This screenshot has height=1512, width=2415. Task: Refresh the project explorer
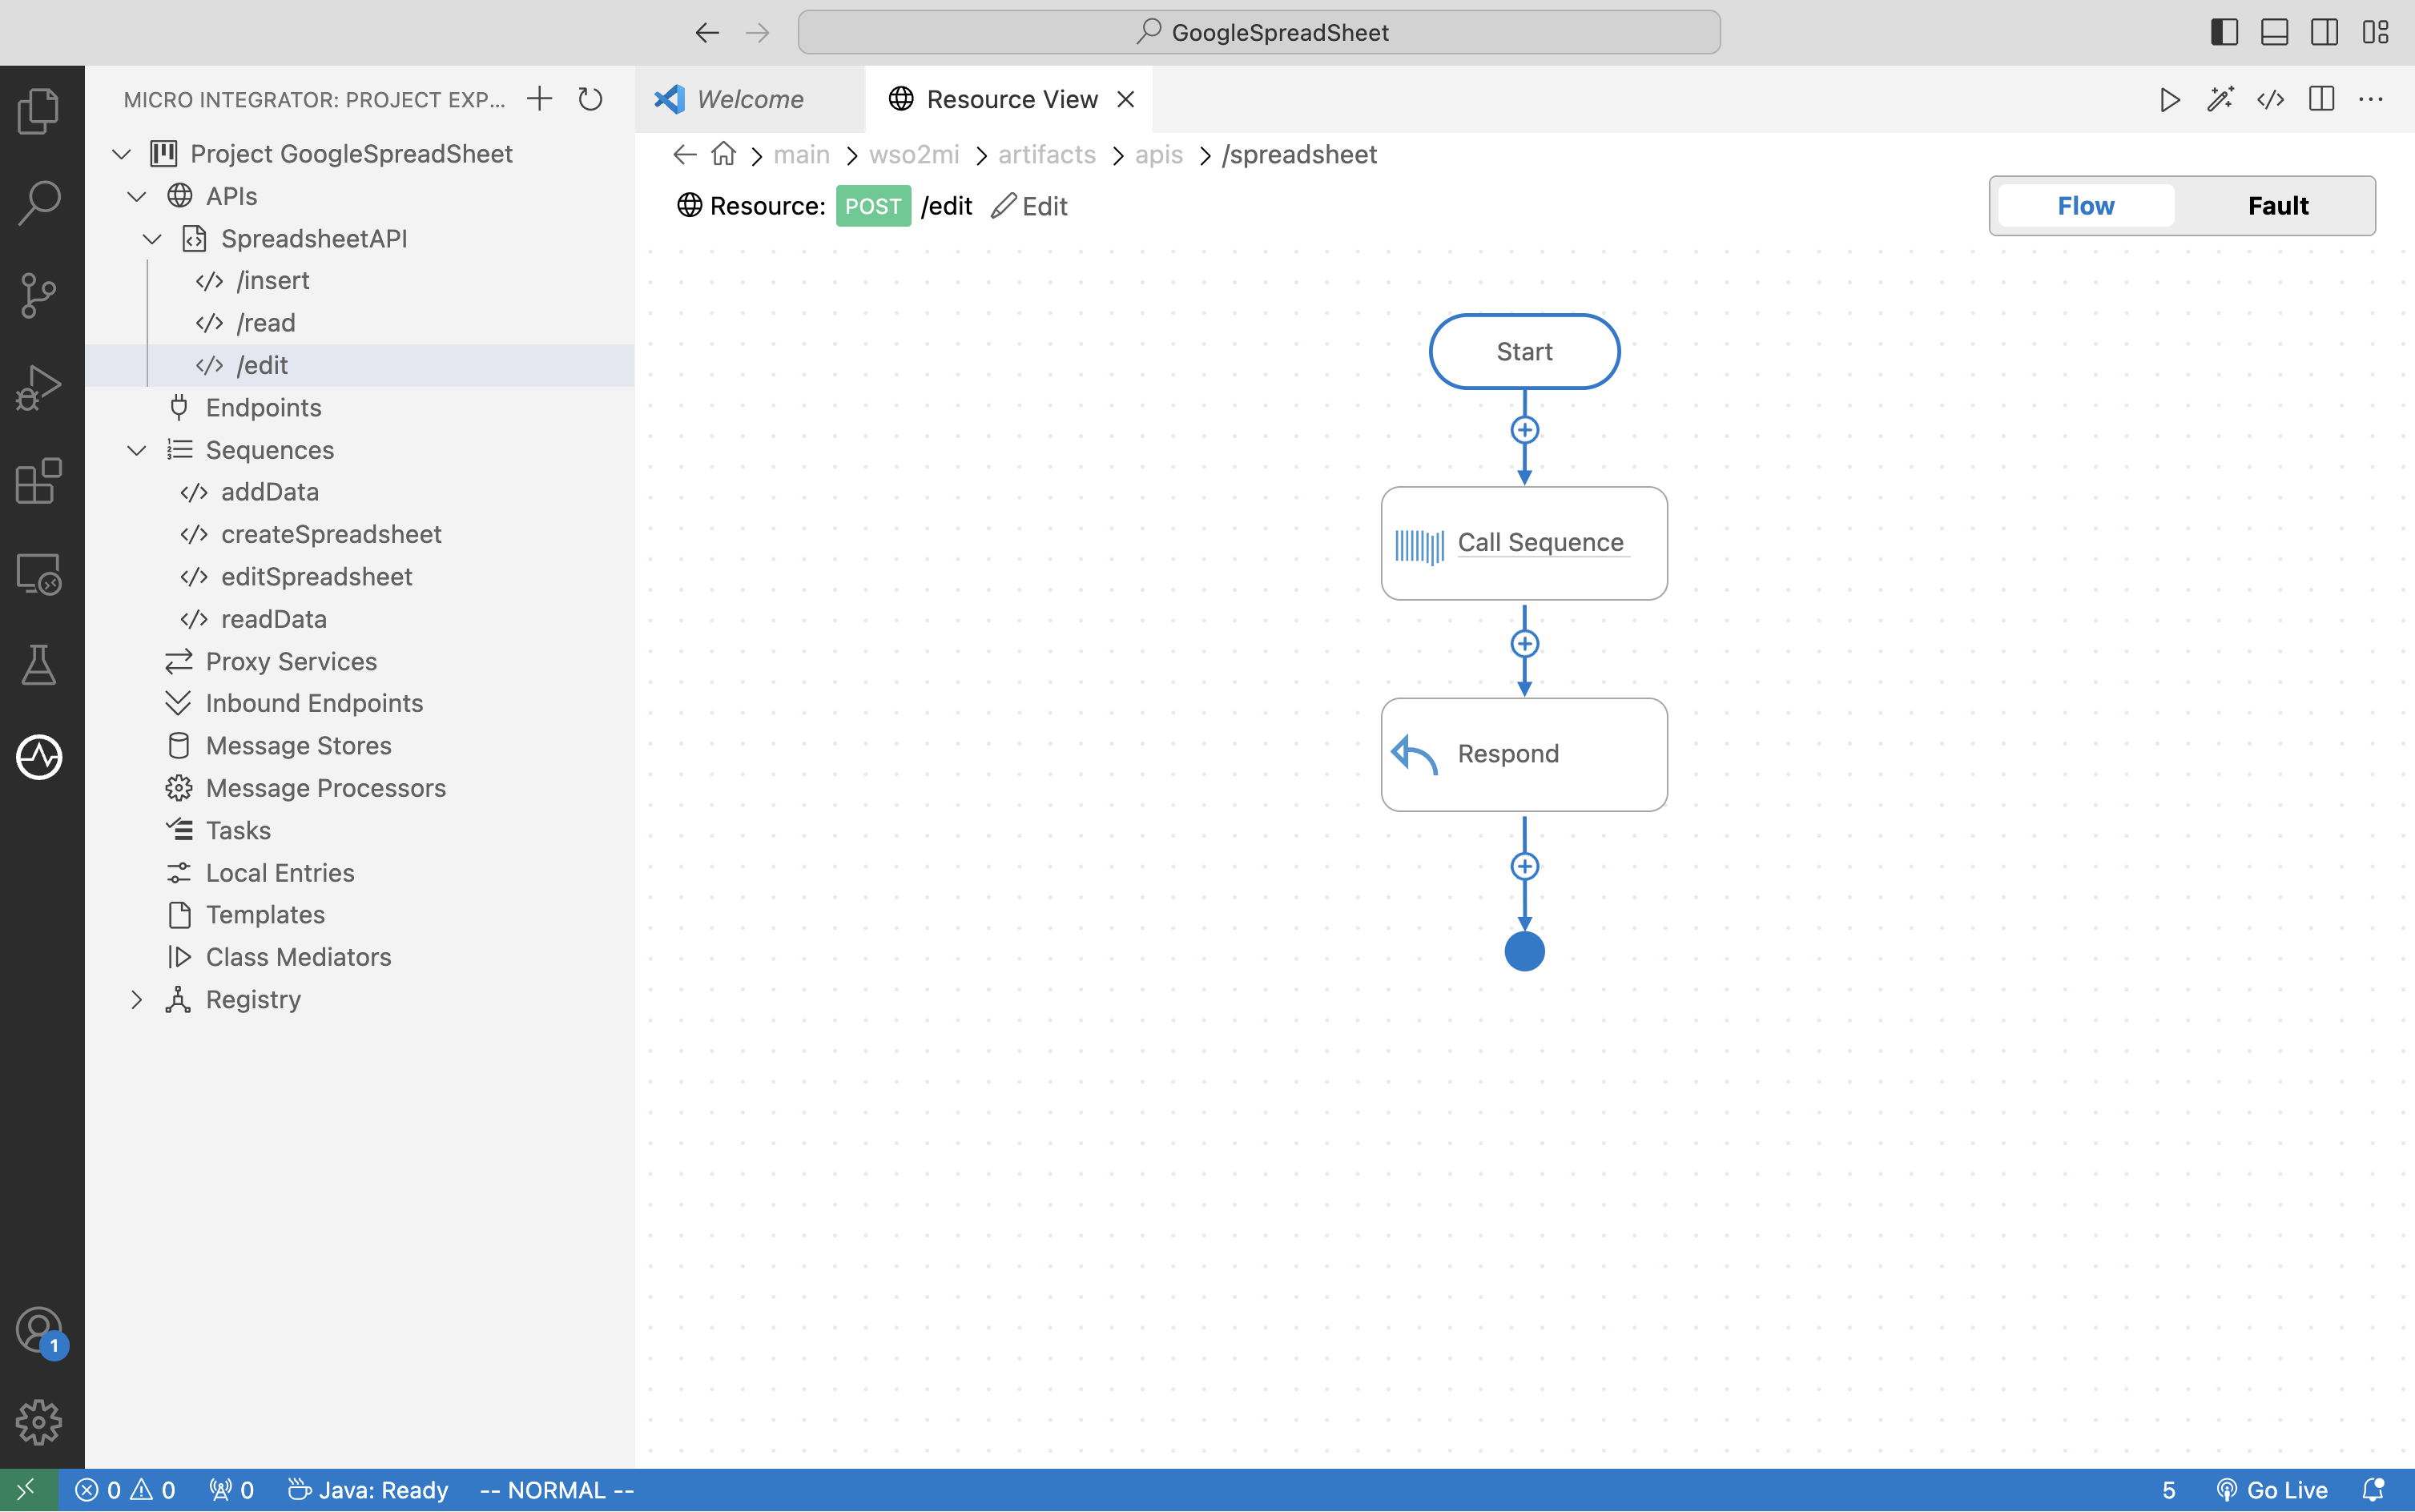[x=590, y=99]
